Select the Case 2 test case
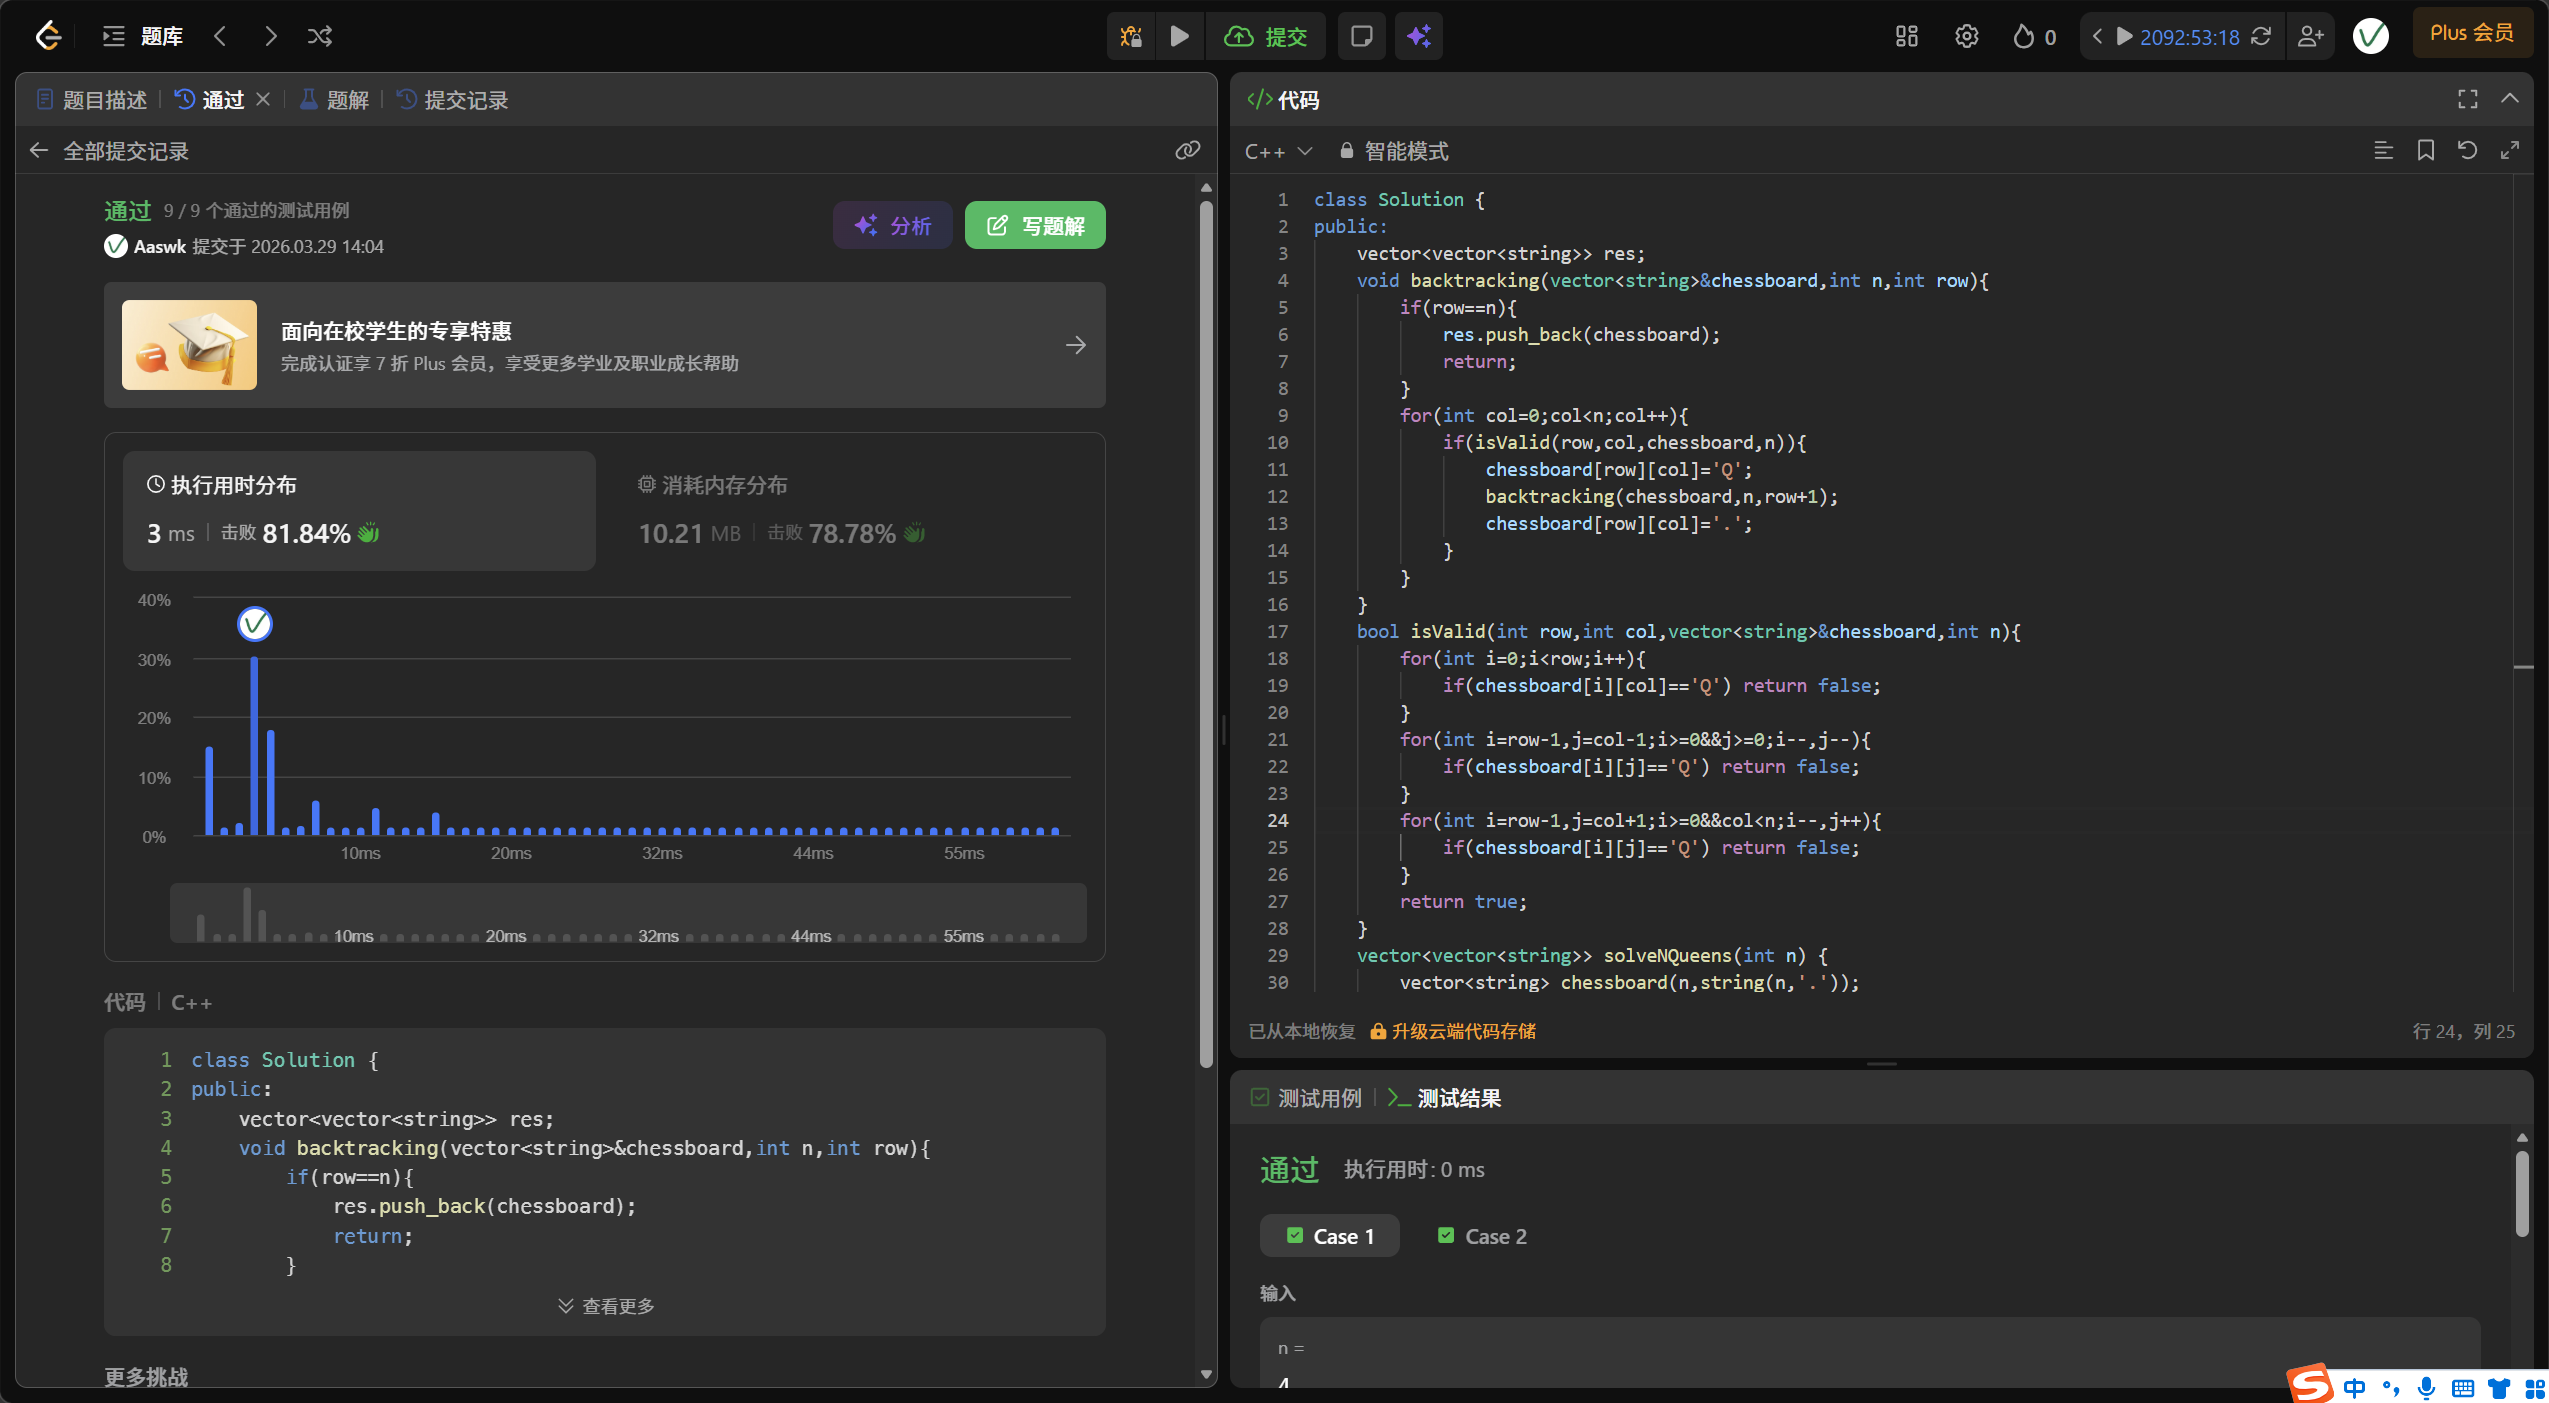This screenshot has height=1403, width=2549. coord(1482,1236)
